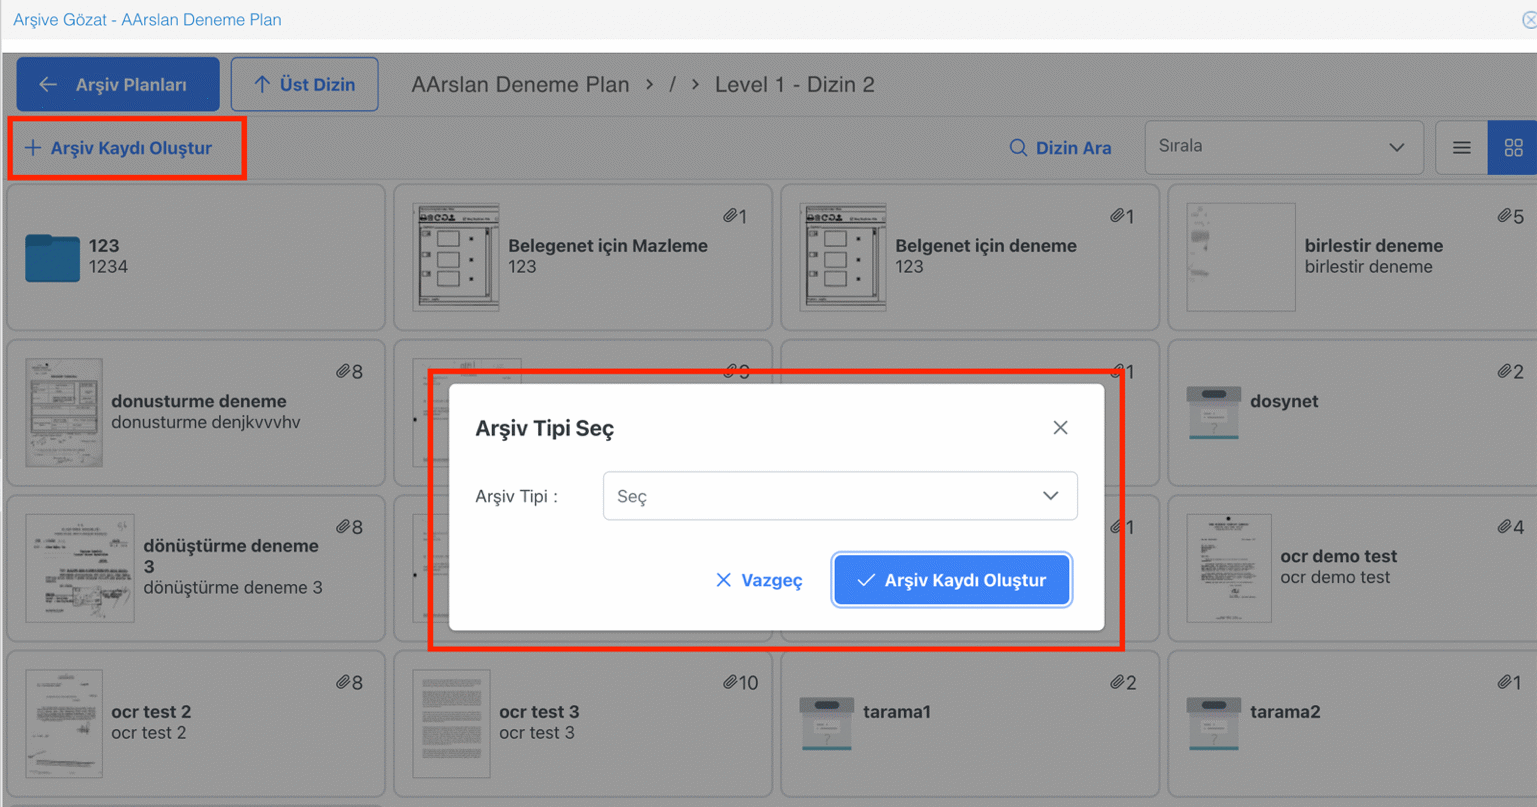Confirm with the blue Arşiv Kaydı Oluştur button
This screenshot has width=1537, height=807.
pyautogui.click(x=951, y=580)
